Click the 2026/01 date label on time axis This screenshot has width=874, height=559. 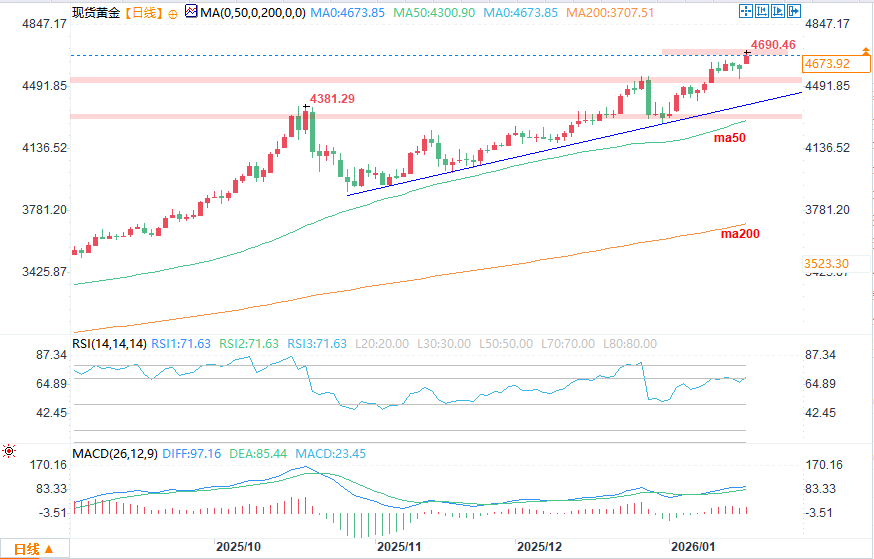[x=693, y=547]
